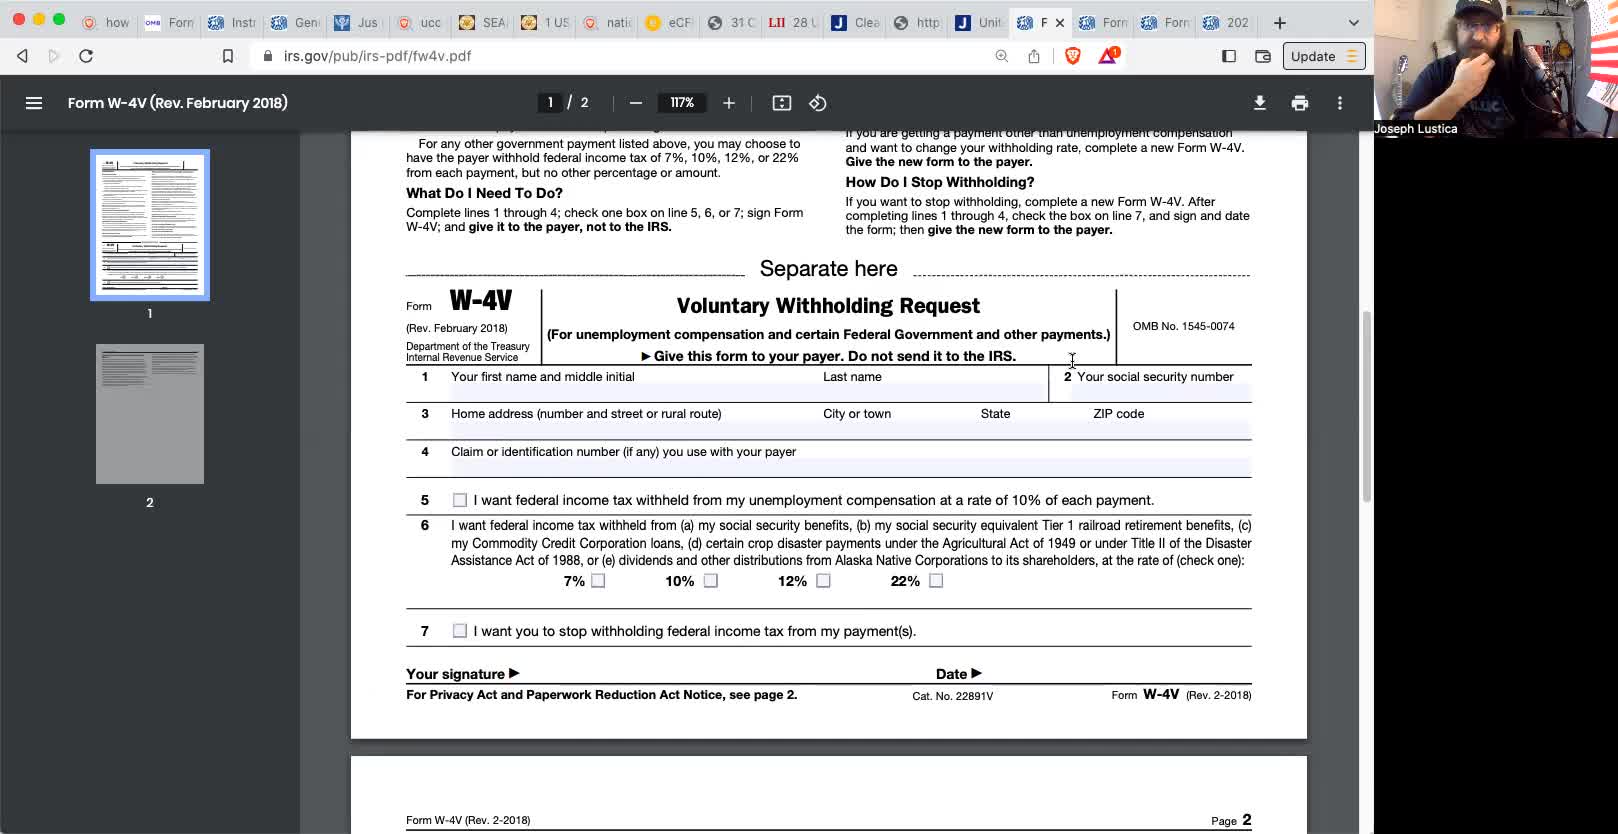Screen dimensions: 1618x834
Task: Print the PDF document
Action: 1300,103
